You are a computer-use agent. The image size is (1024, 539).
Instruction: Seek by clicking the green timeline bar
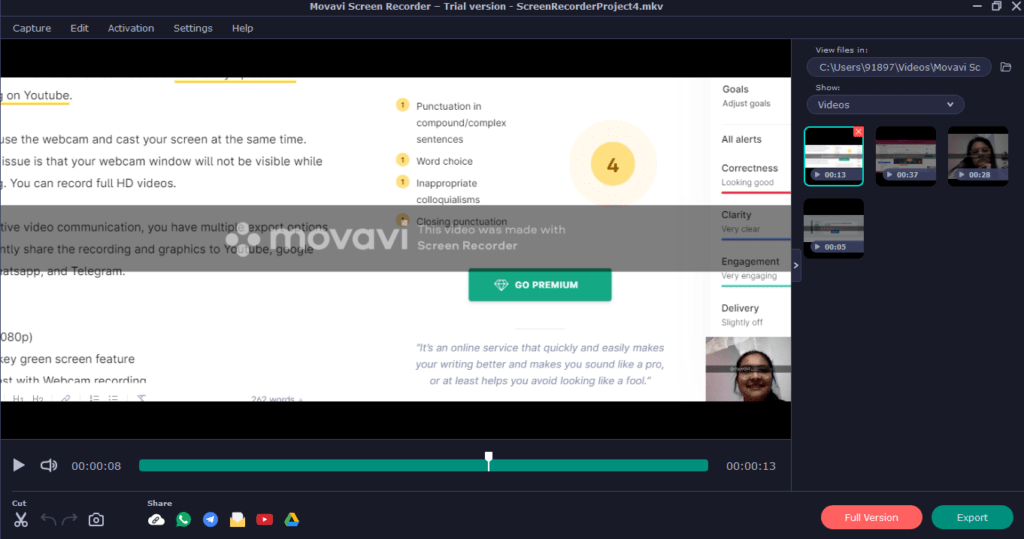pyautogui.click(x=423, y=466)
